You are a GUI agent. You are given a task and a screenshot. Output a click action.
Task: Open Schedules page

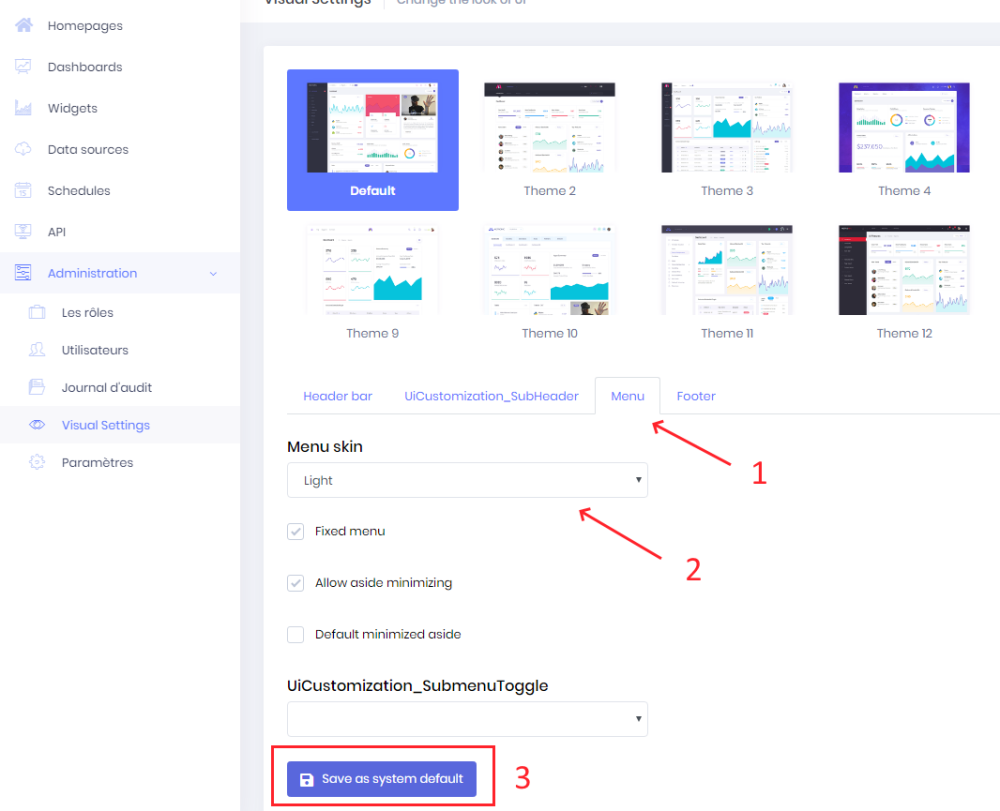79,191
